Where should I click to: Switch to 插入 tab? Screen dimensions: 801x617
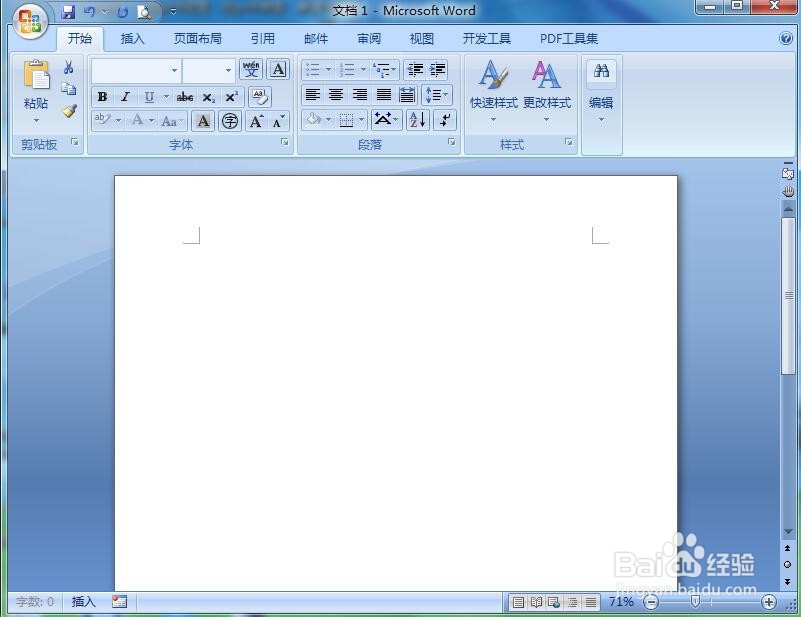132,39
